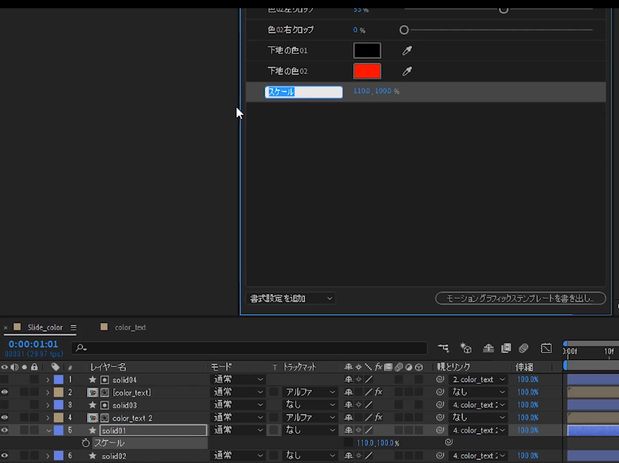
Task: Click the search magnifier icon in timeline
Action: pyautogui.click(x=81, y=348)
